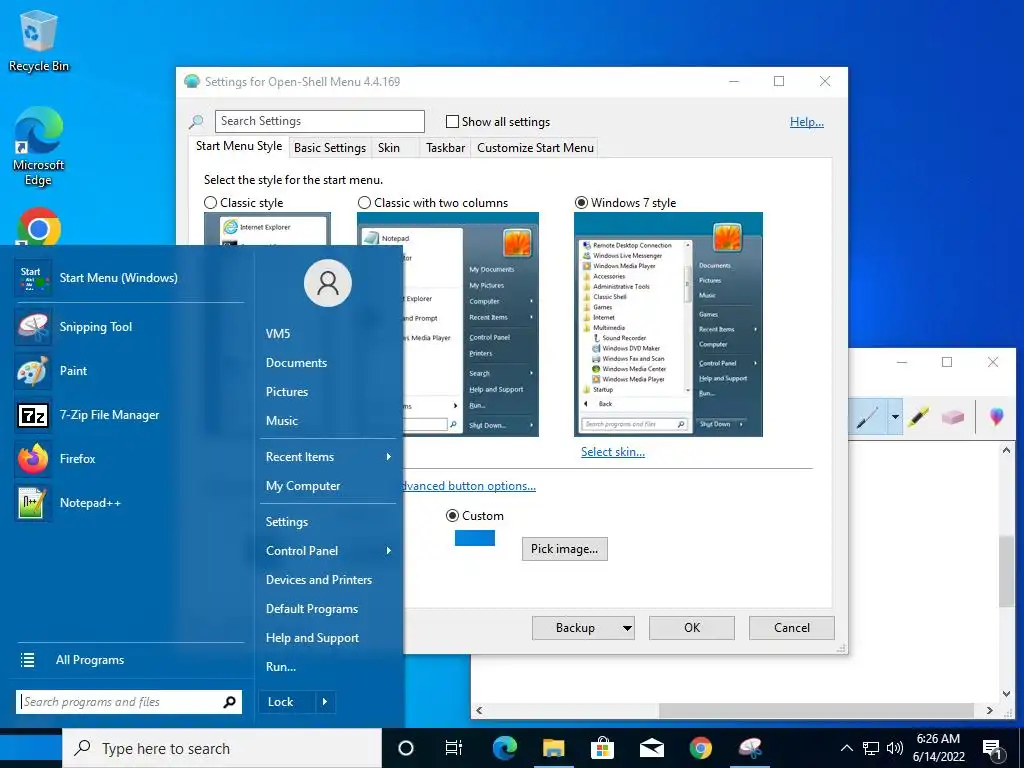The height and width of the screenshot is (768, 1024).
Task: Click the search magnifier in start menu
Action: [229, 702]
